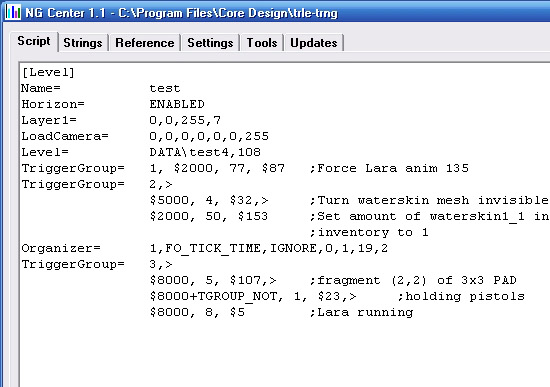Select the Tools tab

[262, 43]
